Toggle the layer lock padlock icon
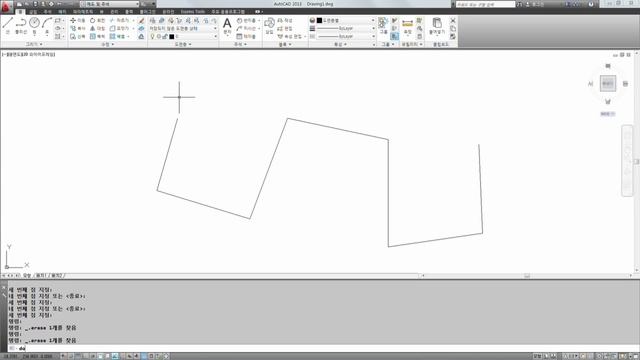 (x=165, y=36)
